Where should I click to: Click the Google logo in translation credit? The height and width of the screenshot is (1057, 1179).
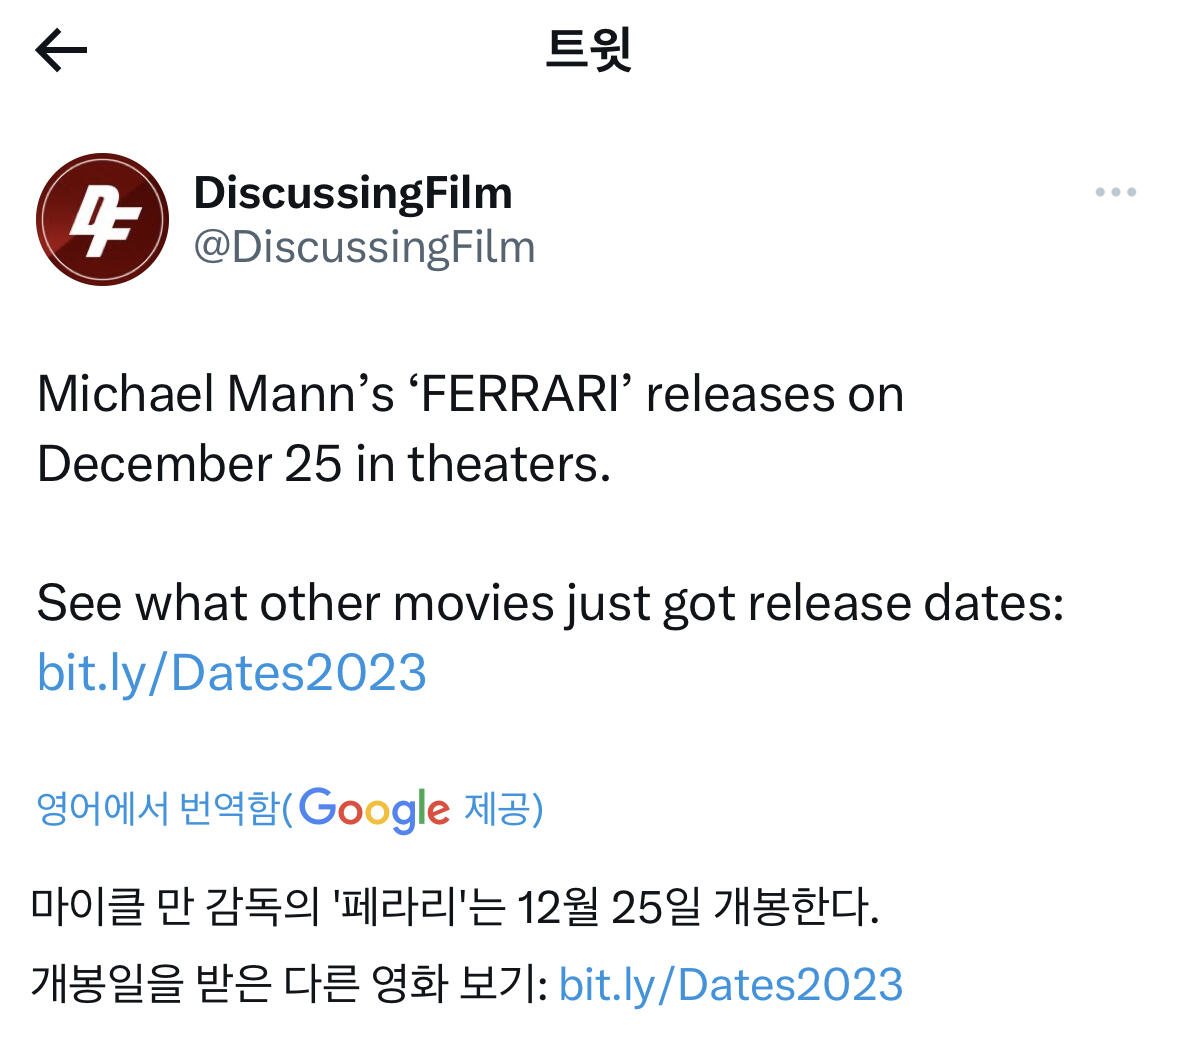pos(374,809)
